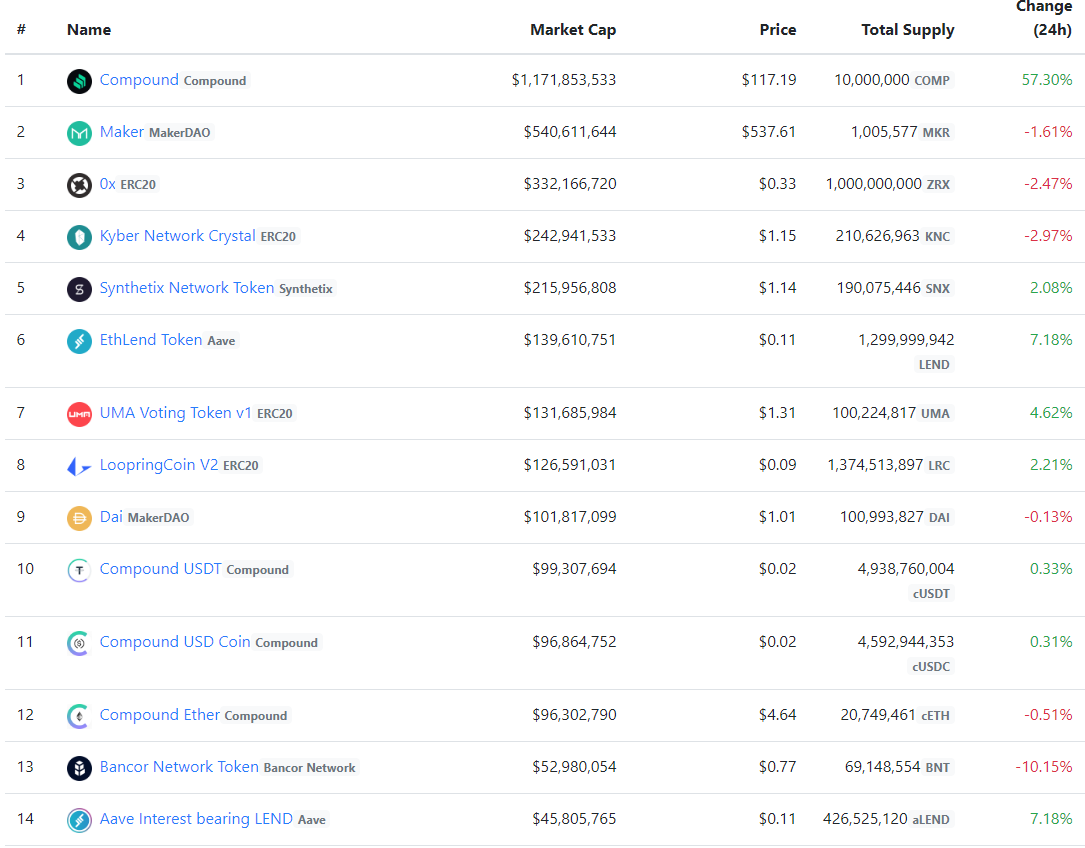The image size is (1085, 848).
Task: Sort by the Name column header
Action: [89, 30]
